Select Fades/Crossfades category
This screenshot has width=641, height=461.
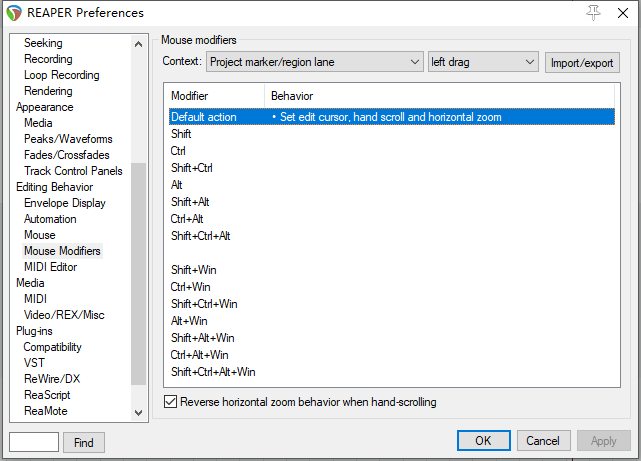[67, 155]
